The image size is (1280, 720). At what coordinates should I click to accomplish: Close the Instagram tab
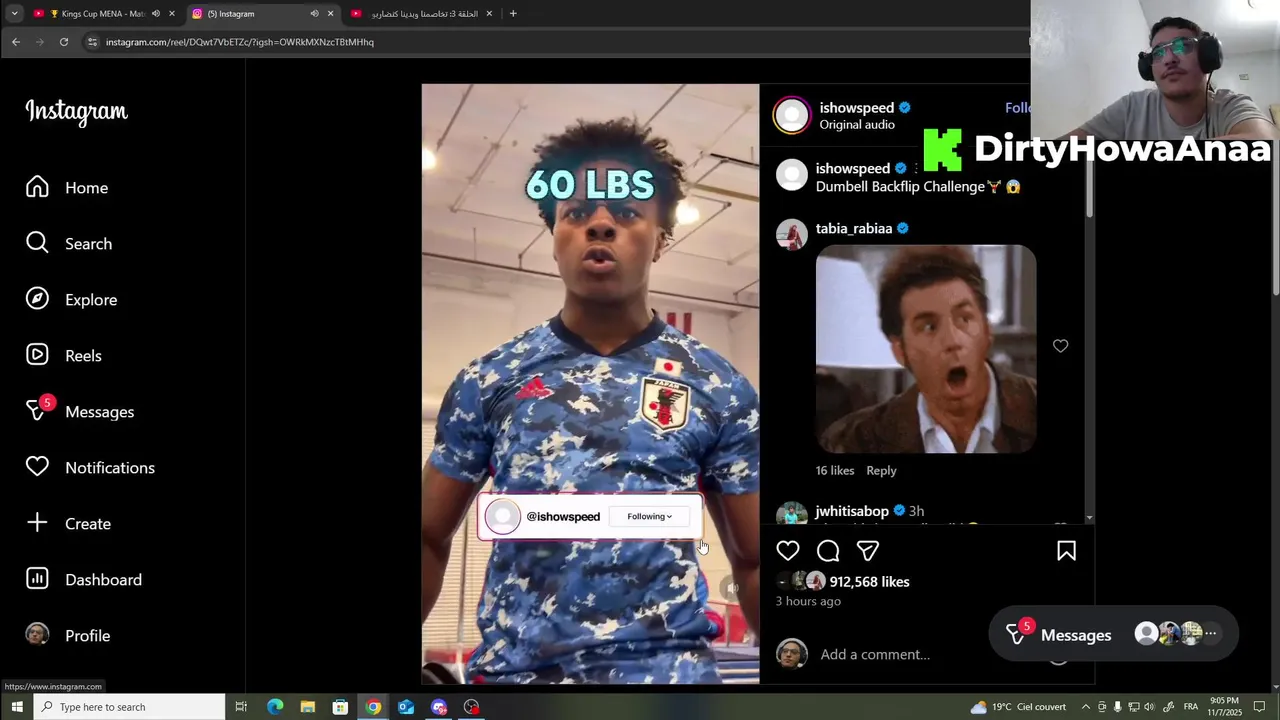[x=330, y=14]
